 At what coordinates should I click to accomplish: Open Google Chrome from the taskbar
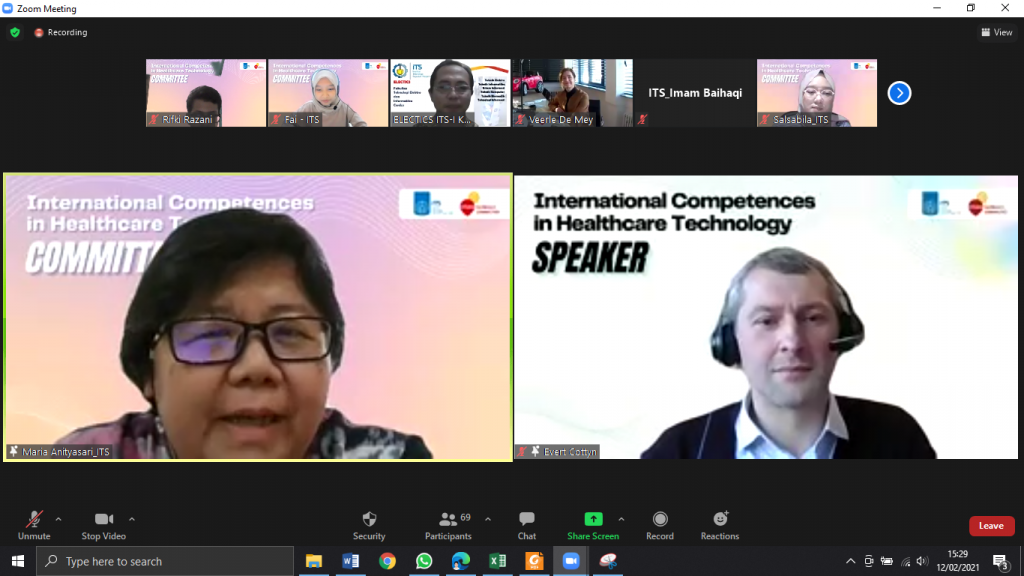387,561
